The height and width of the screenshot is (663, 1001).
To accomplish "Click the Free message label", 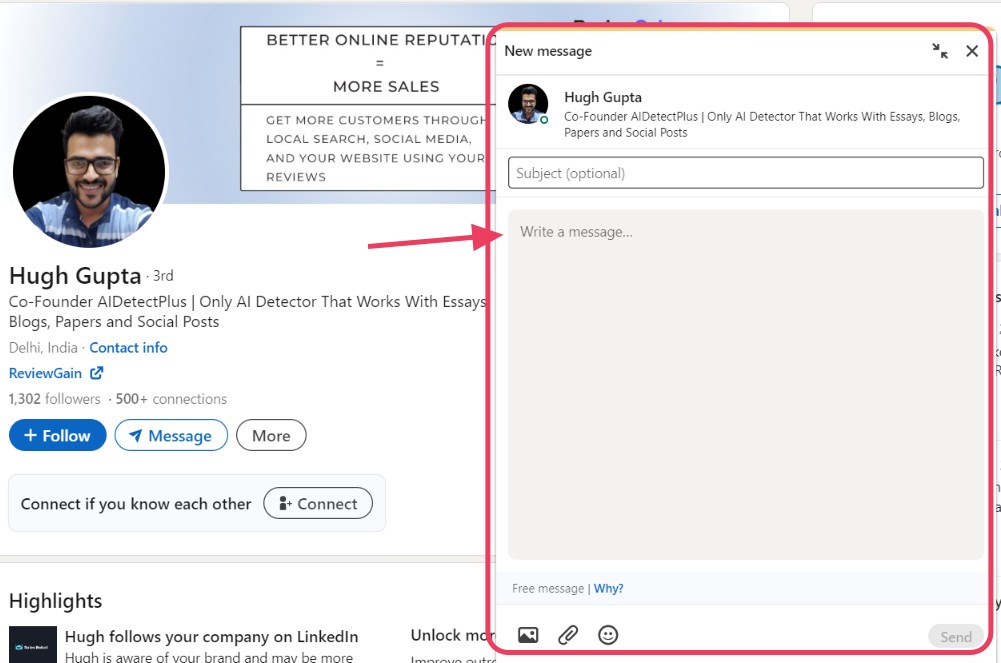I will click(x=548, y=588).
